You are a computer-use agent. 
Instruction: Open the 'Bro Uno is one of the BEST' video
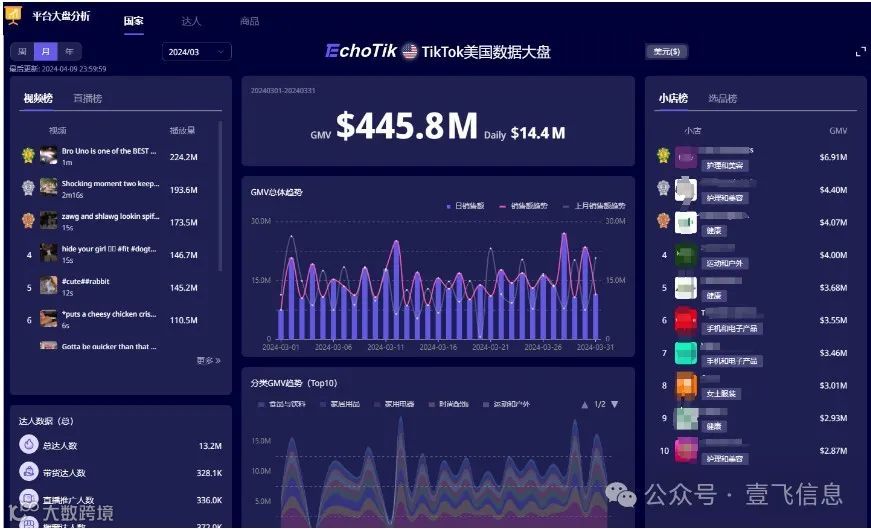pos(109,151)
